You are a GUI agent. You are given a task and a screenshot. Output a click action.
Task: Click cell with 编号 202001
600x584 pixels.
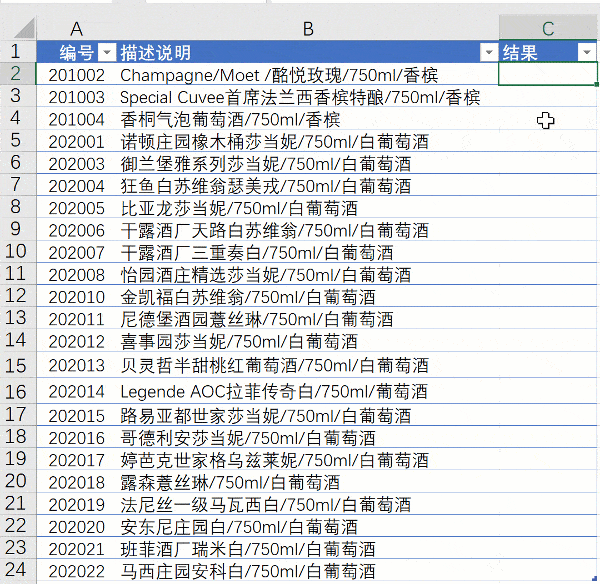click(77, 140)
